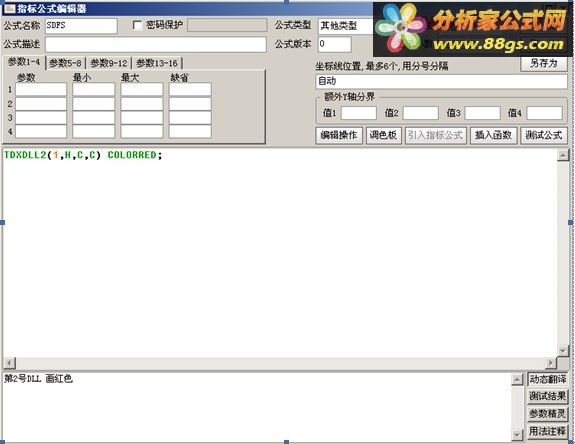The height and width of the screenshot is (444, 575).
Task: Switch to the 参数5-8 tab
Action: coord(65,63)
